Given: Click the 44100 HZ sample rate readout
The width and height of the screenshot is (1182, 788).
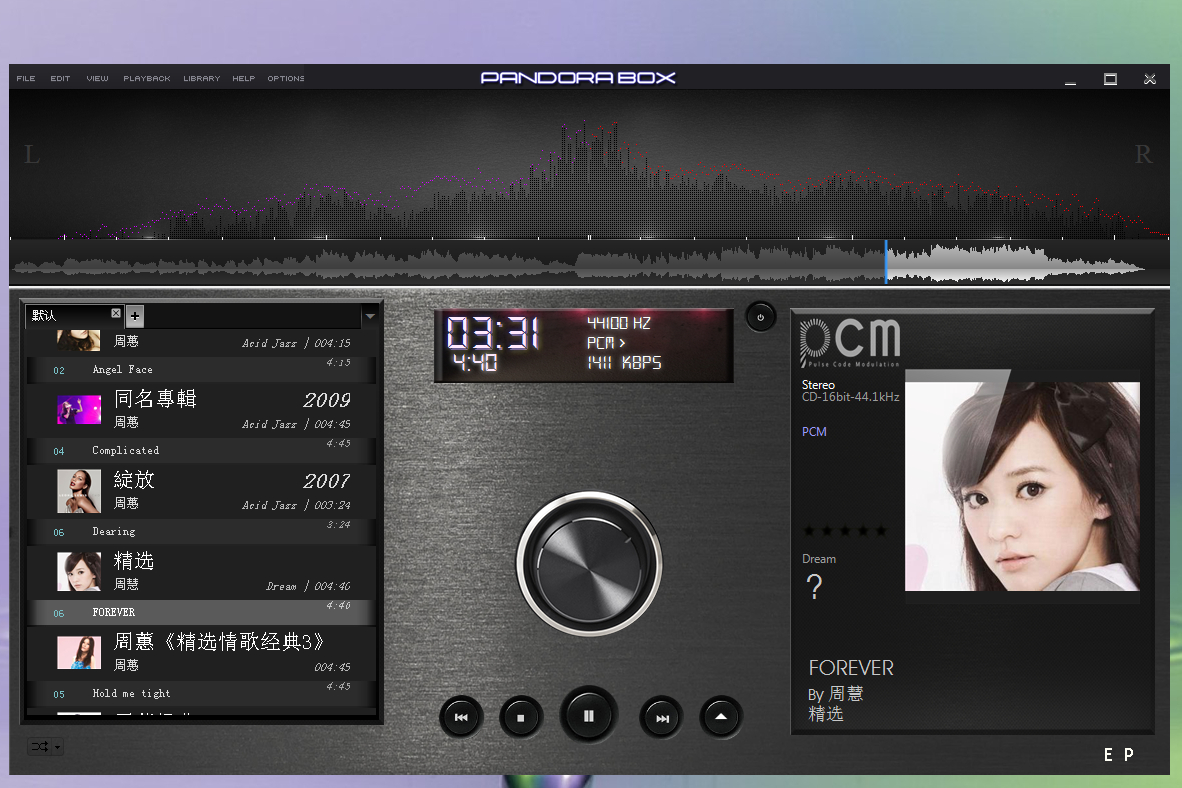Looking at the screenshot, I should click(x=619, y=323).
